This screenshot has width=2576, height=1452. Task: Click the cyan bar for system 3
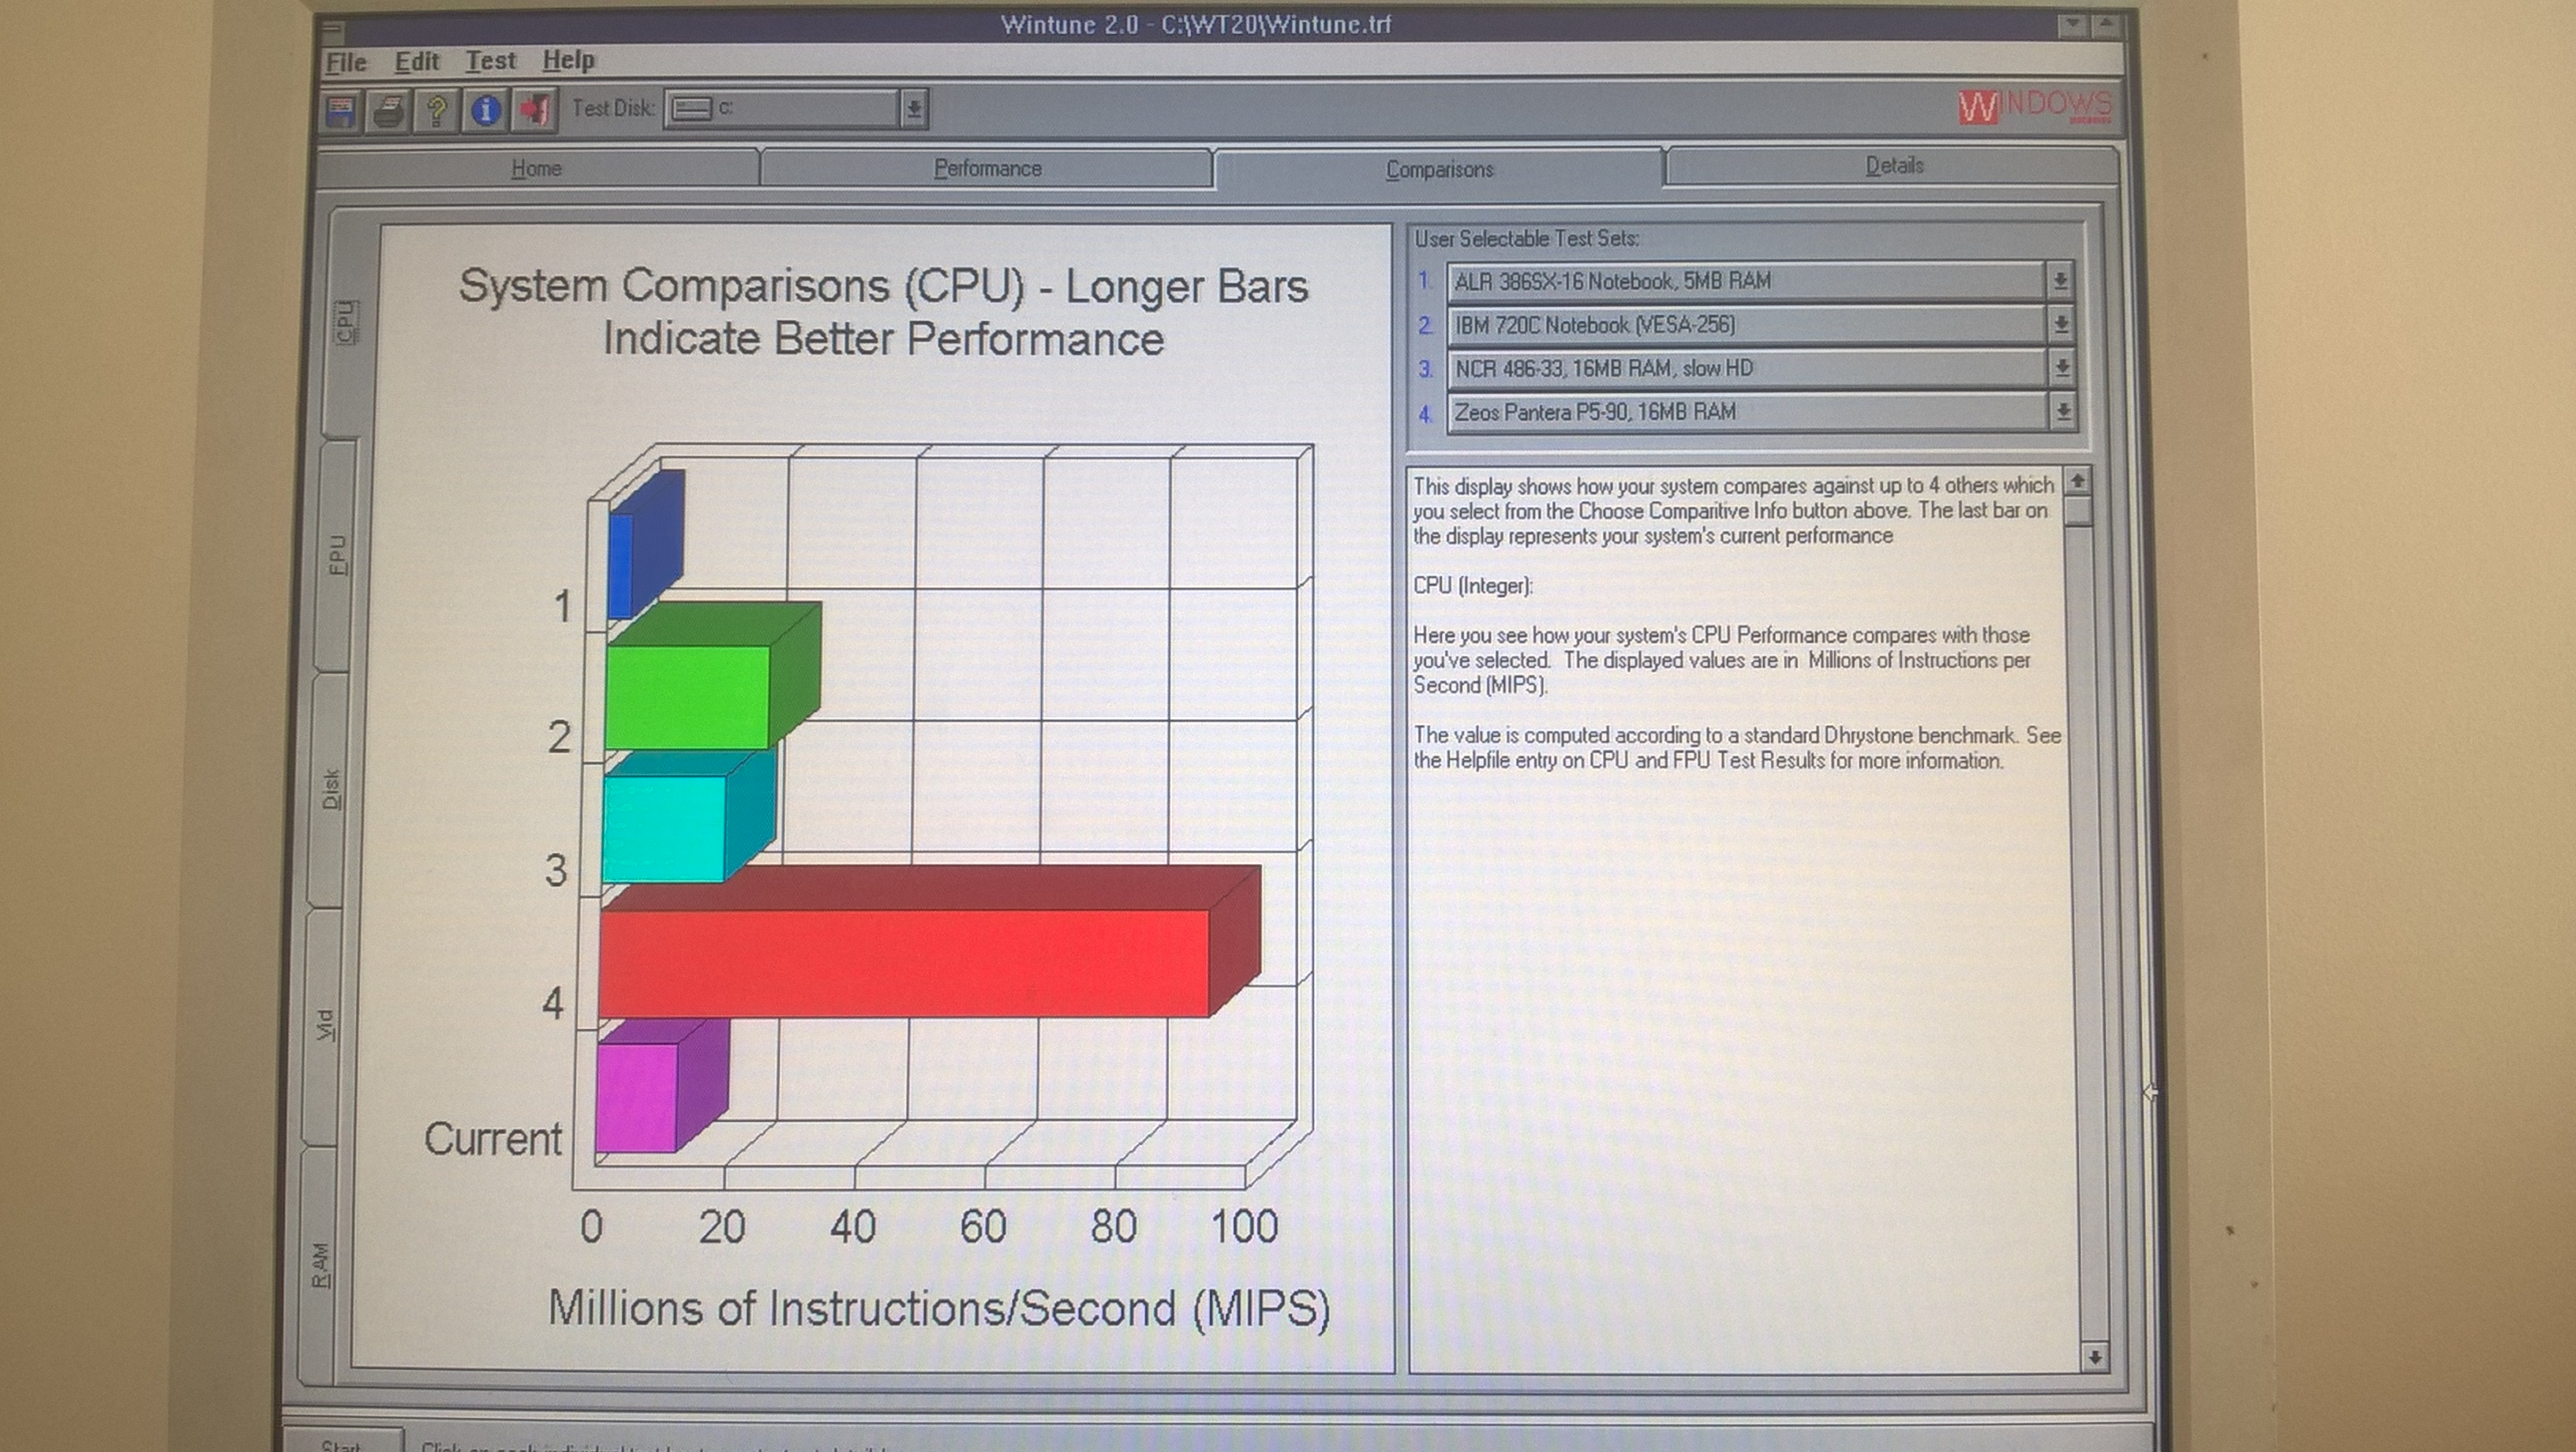[688, 815]
